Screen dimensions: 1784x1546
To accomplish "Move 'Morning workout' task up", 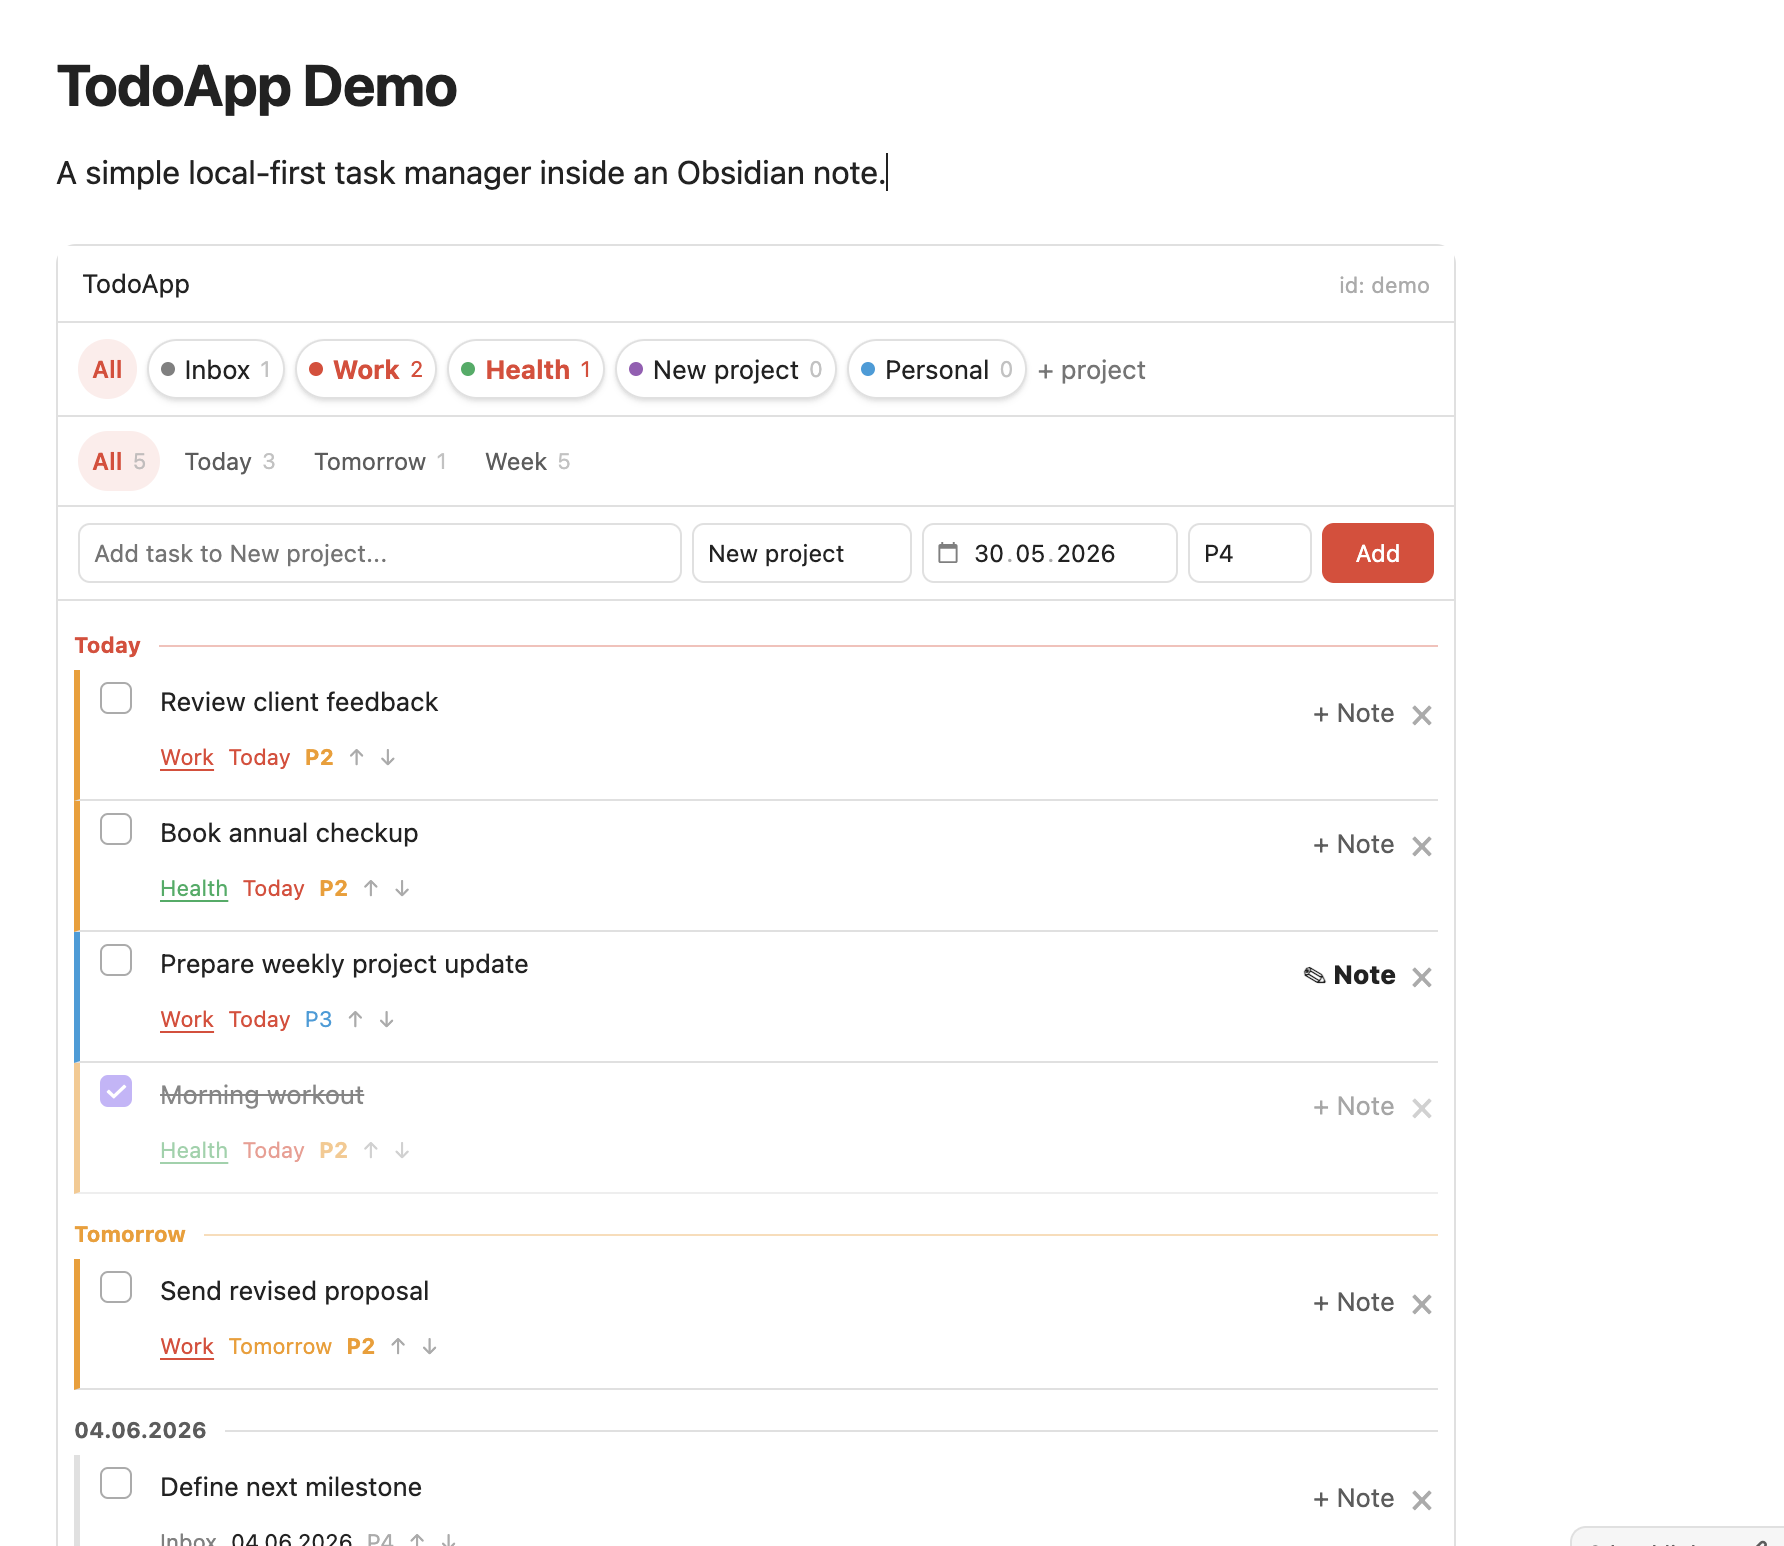I will point(371,1151).
